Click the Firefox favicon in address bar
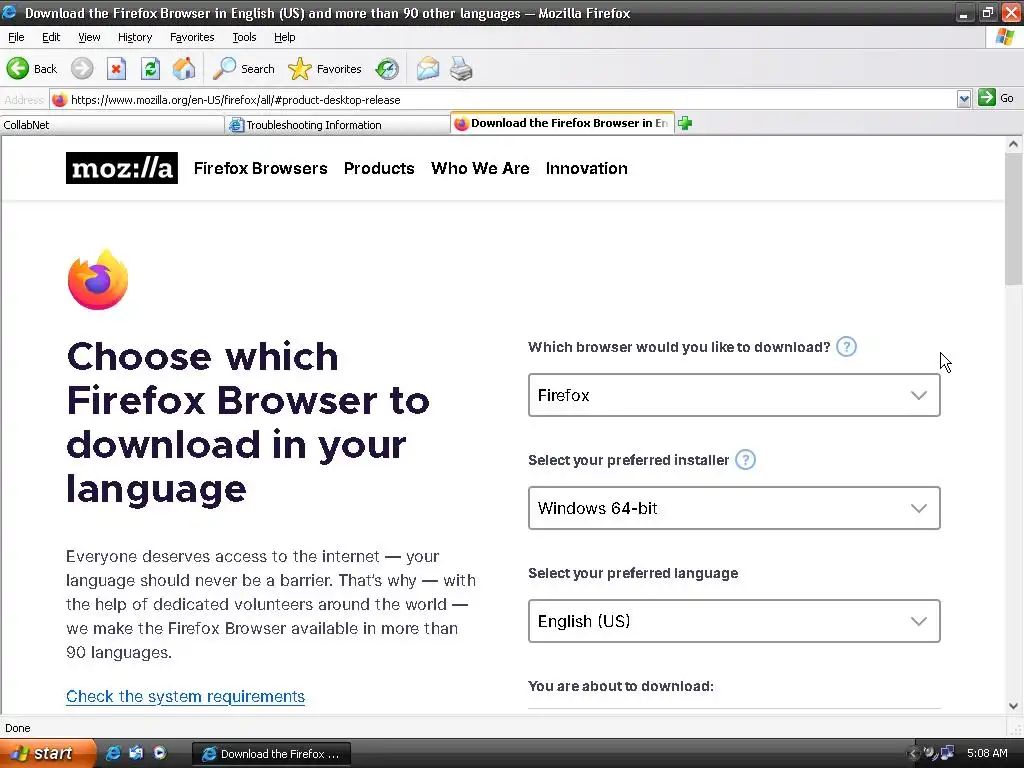Screen dimensions: 1024x768 click(59, 99)
